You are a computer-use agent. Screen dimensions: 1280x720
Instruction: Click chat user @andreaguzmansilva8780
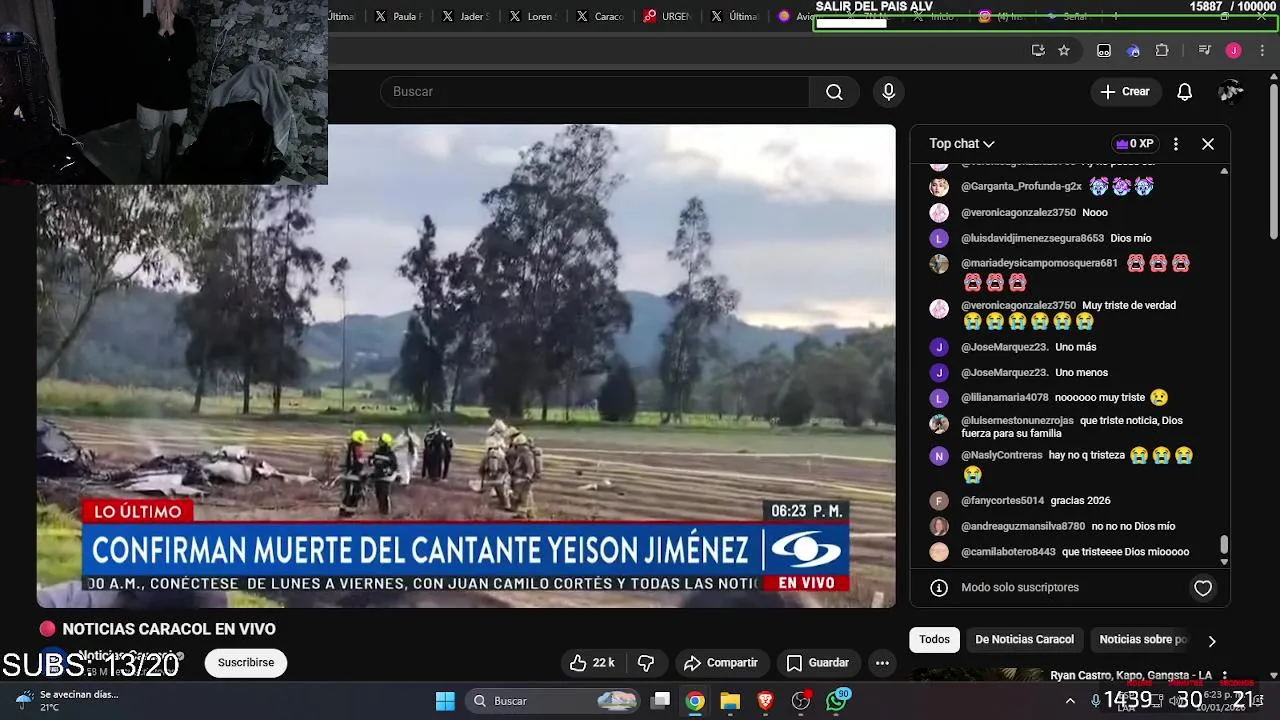point(1023,526)
